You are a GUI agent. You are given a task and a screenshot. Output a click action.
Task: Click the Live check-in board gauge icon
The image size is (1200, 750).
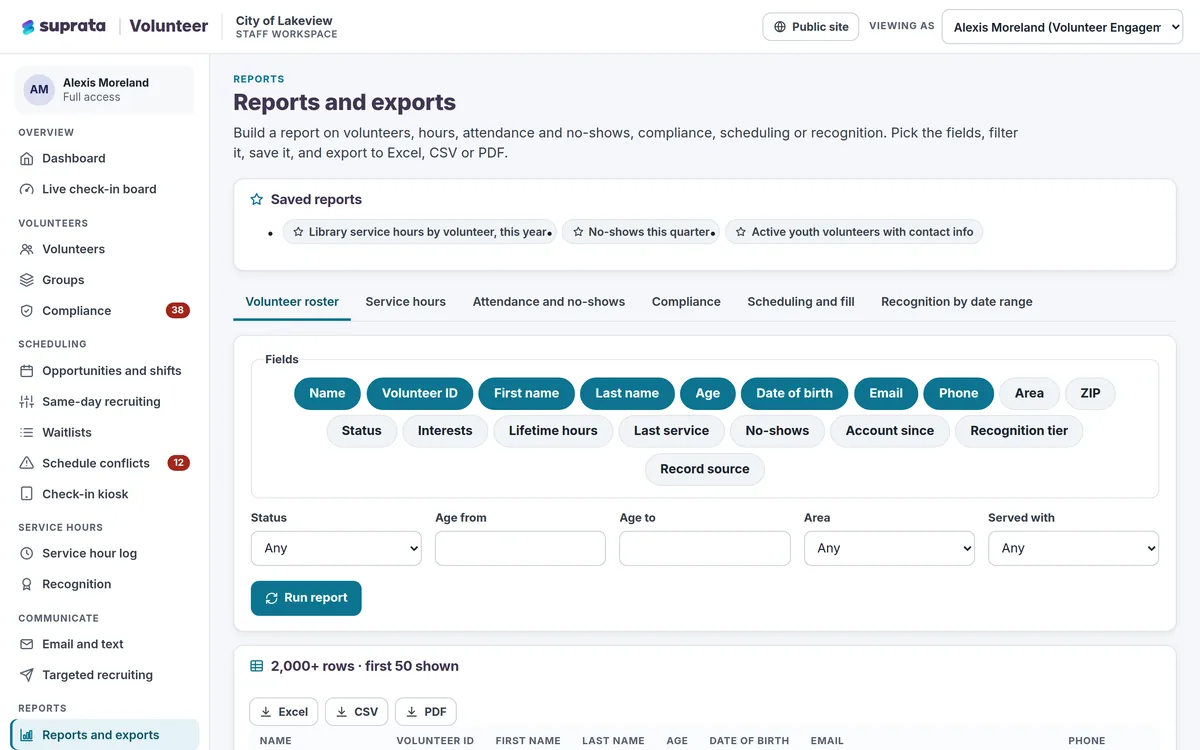click(x=27, y=189)
